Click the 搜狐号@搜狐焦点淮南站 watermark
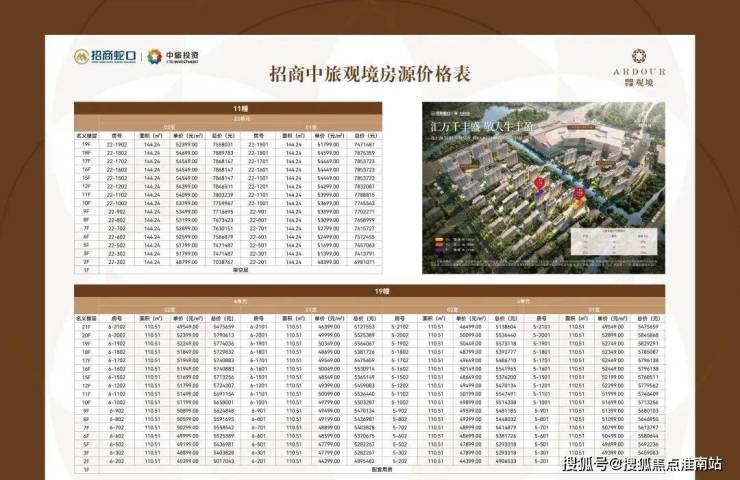740x480 pixels. point(651,463)
